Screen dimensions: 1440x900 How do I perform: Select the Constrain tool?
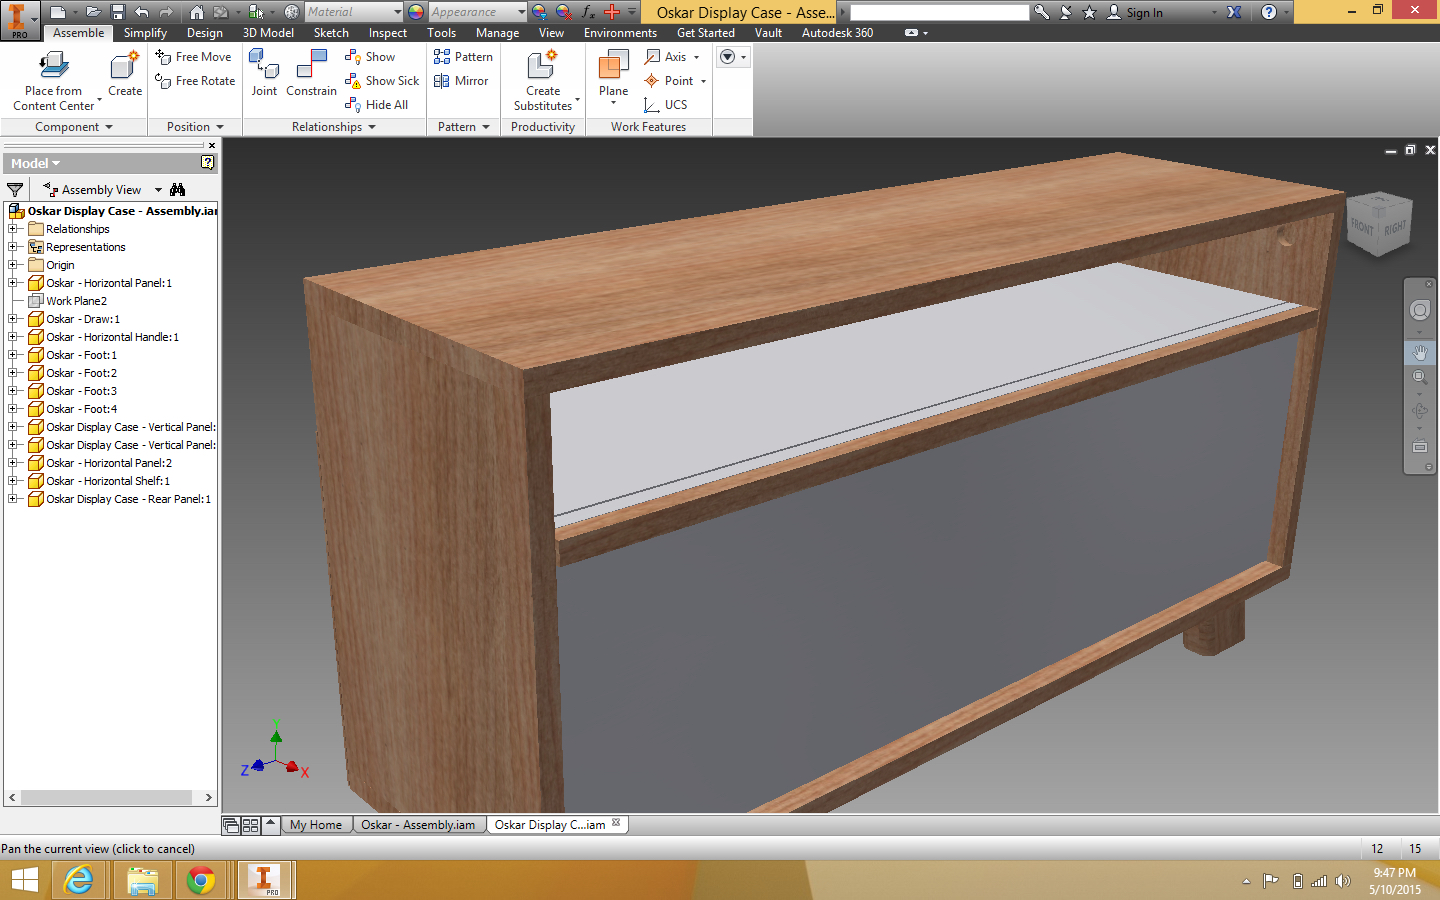tap(311, 68)
